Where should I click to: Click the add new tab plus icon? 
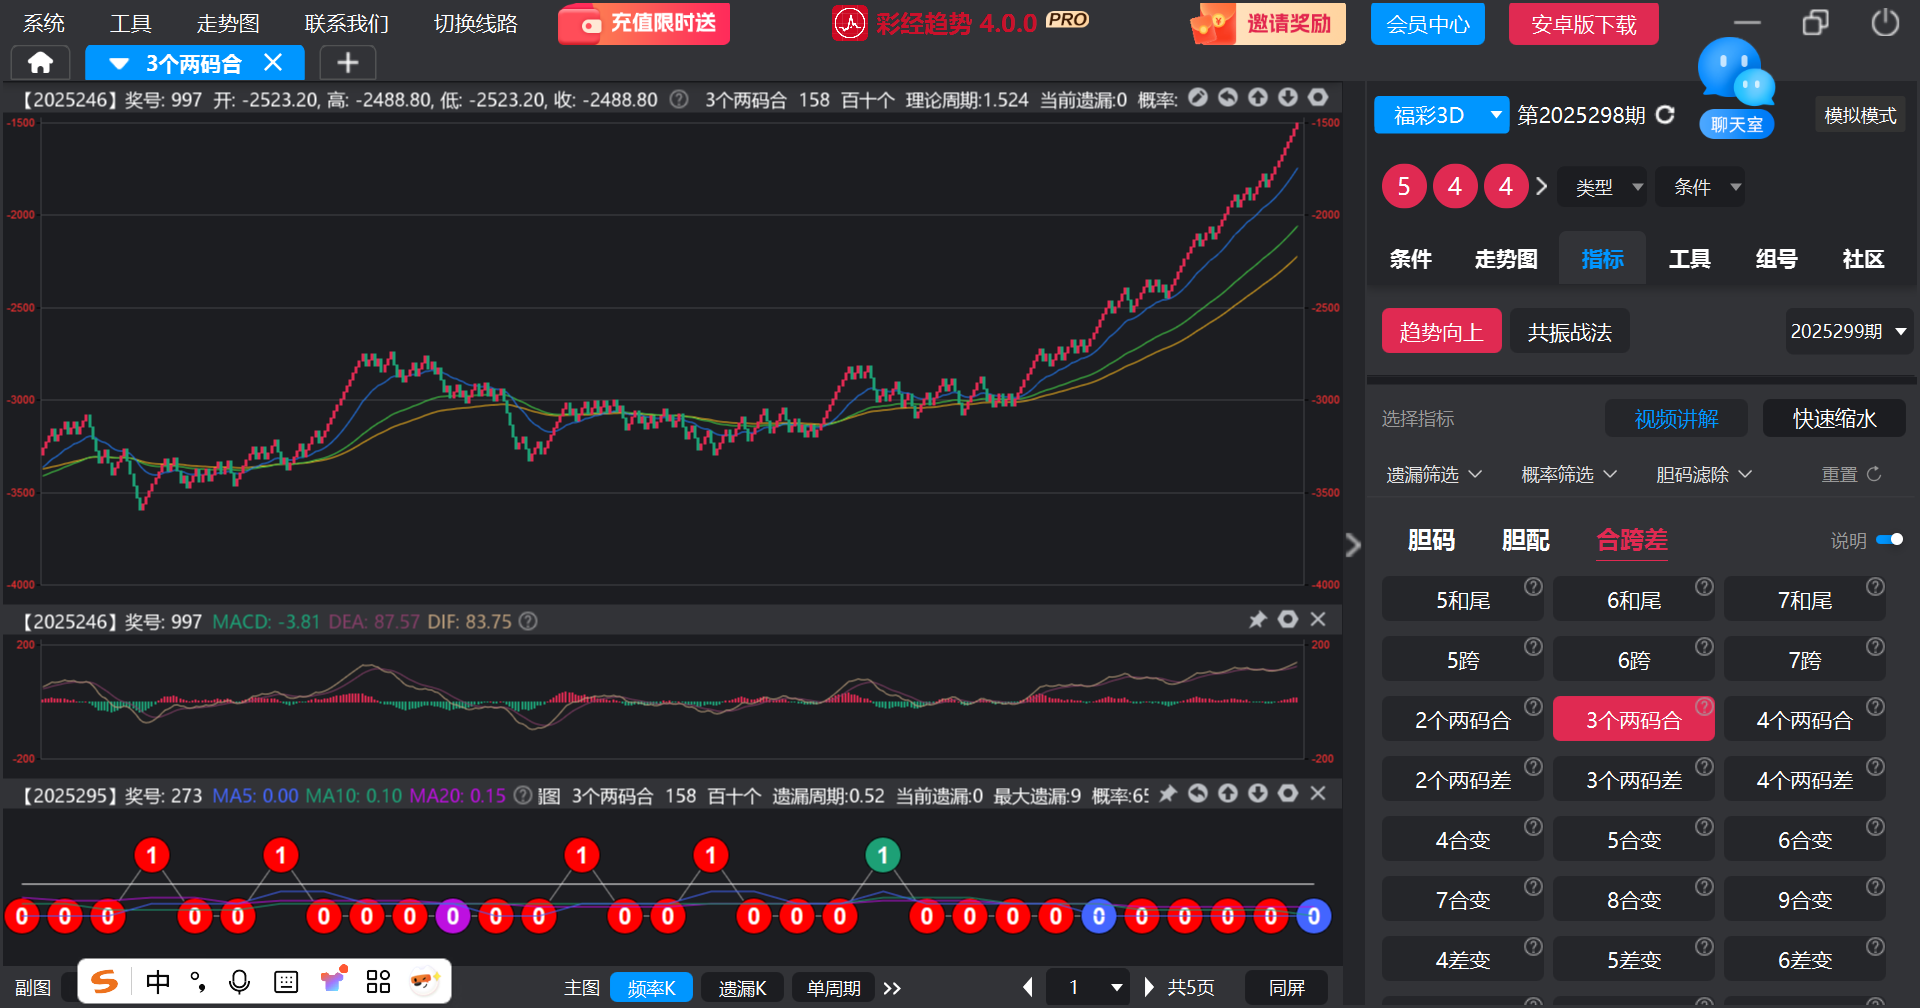click(x=347, y=63)
